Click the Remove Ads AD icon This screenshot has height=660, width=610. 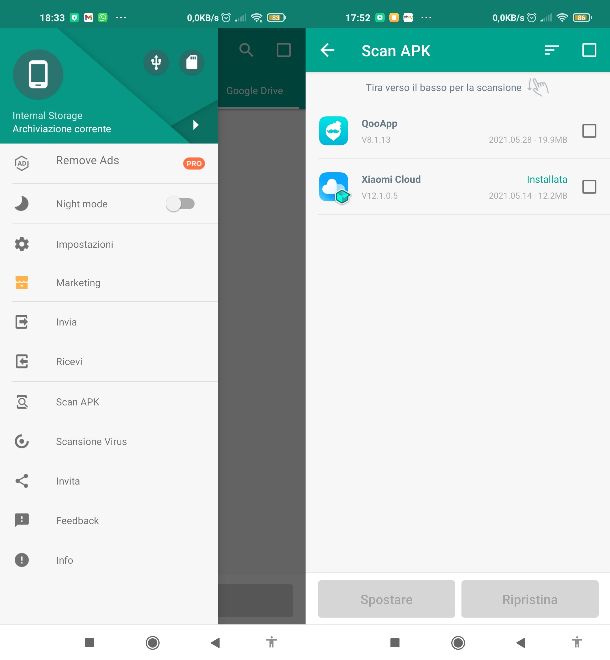click(x=22, y=163)
